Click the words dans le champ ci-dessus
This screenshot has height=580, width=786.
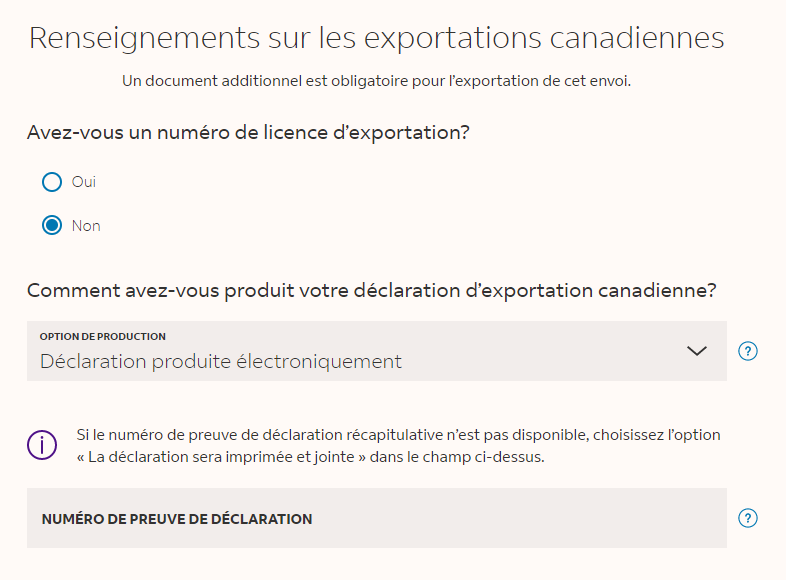point(457,457)
